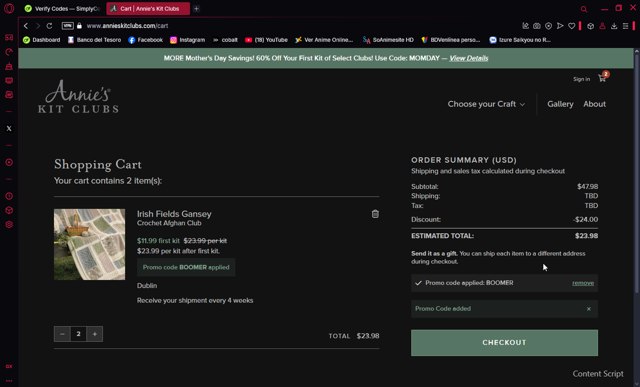Open Facebook bookmark

(x=145, y=40)
